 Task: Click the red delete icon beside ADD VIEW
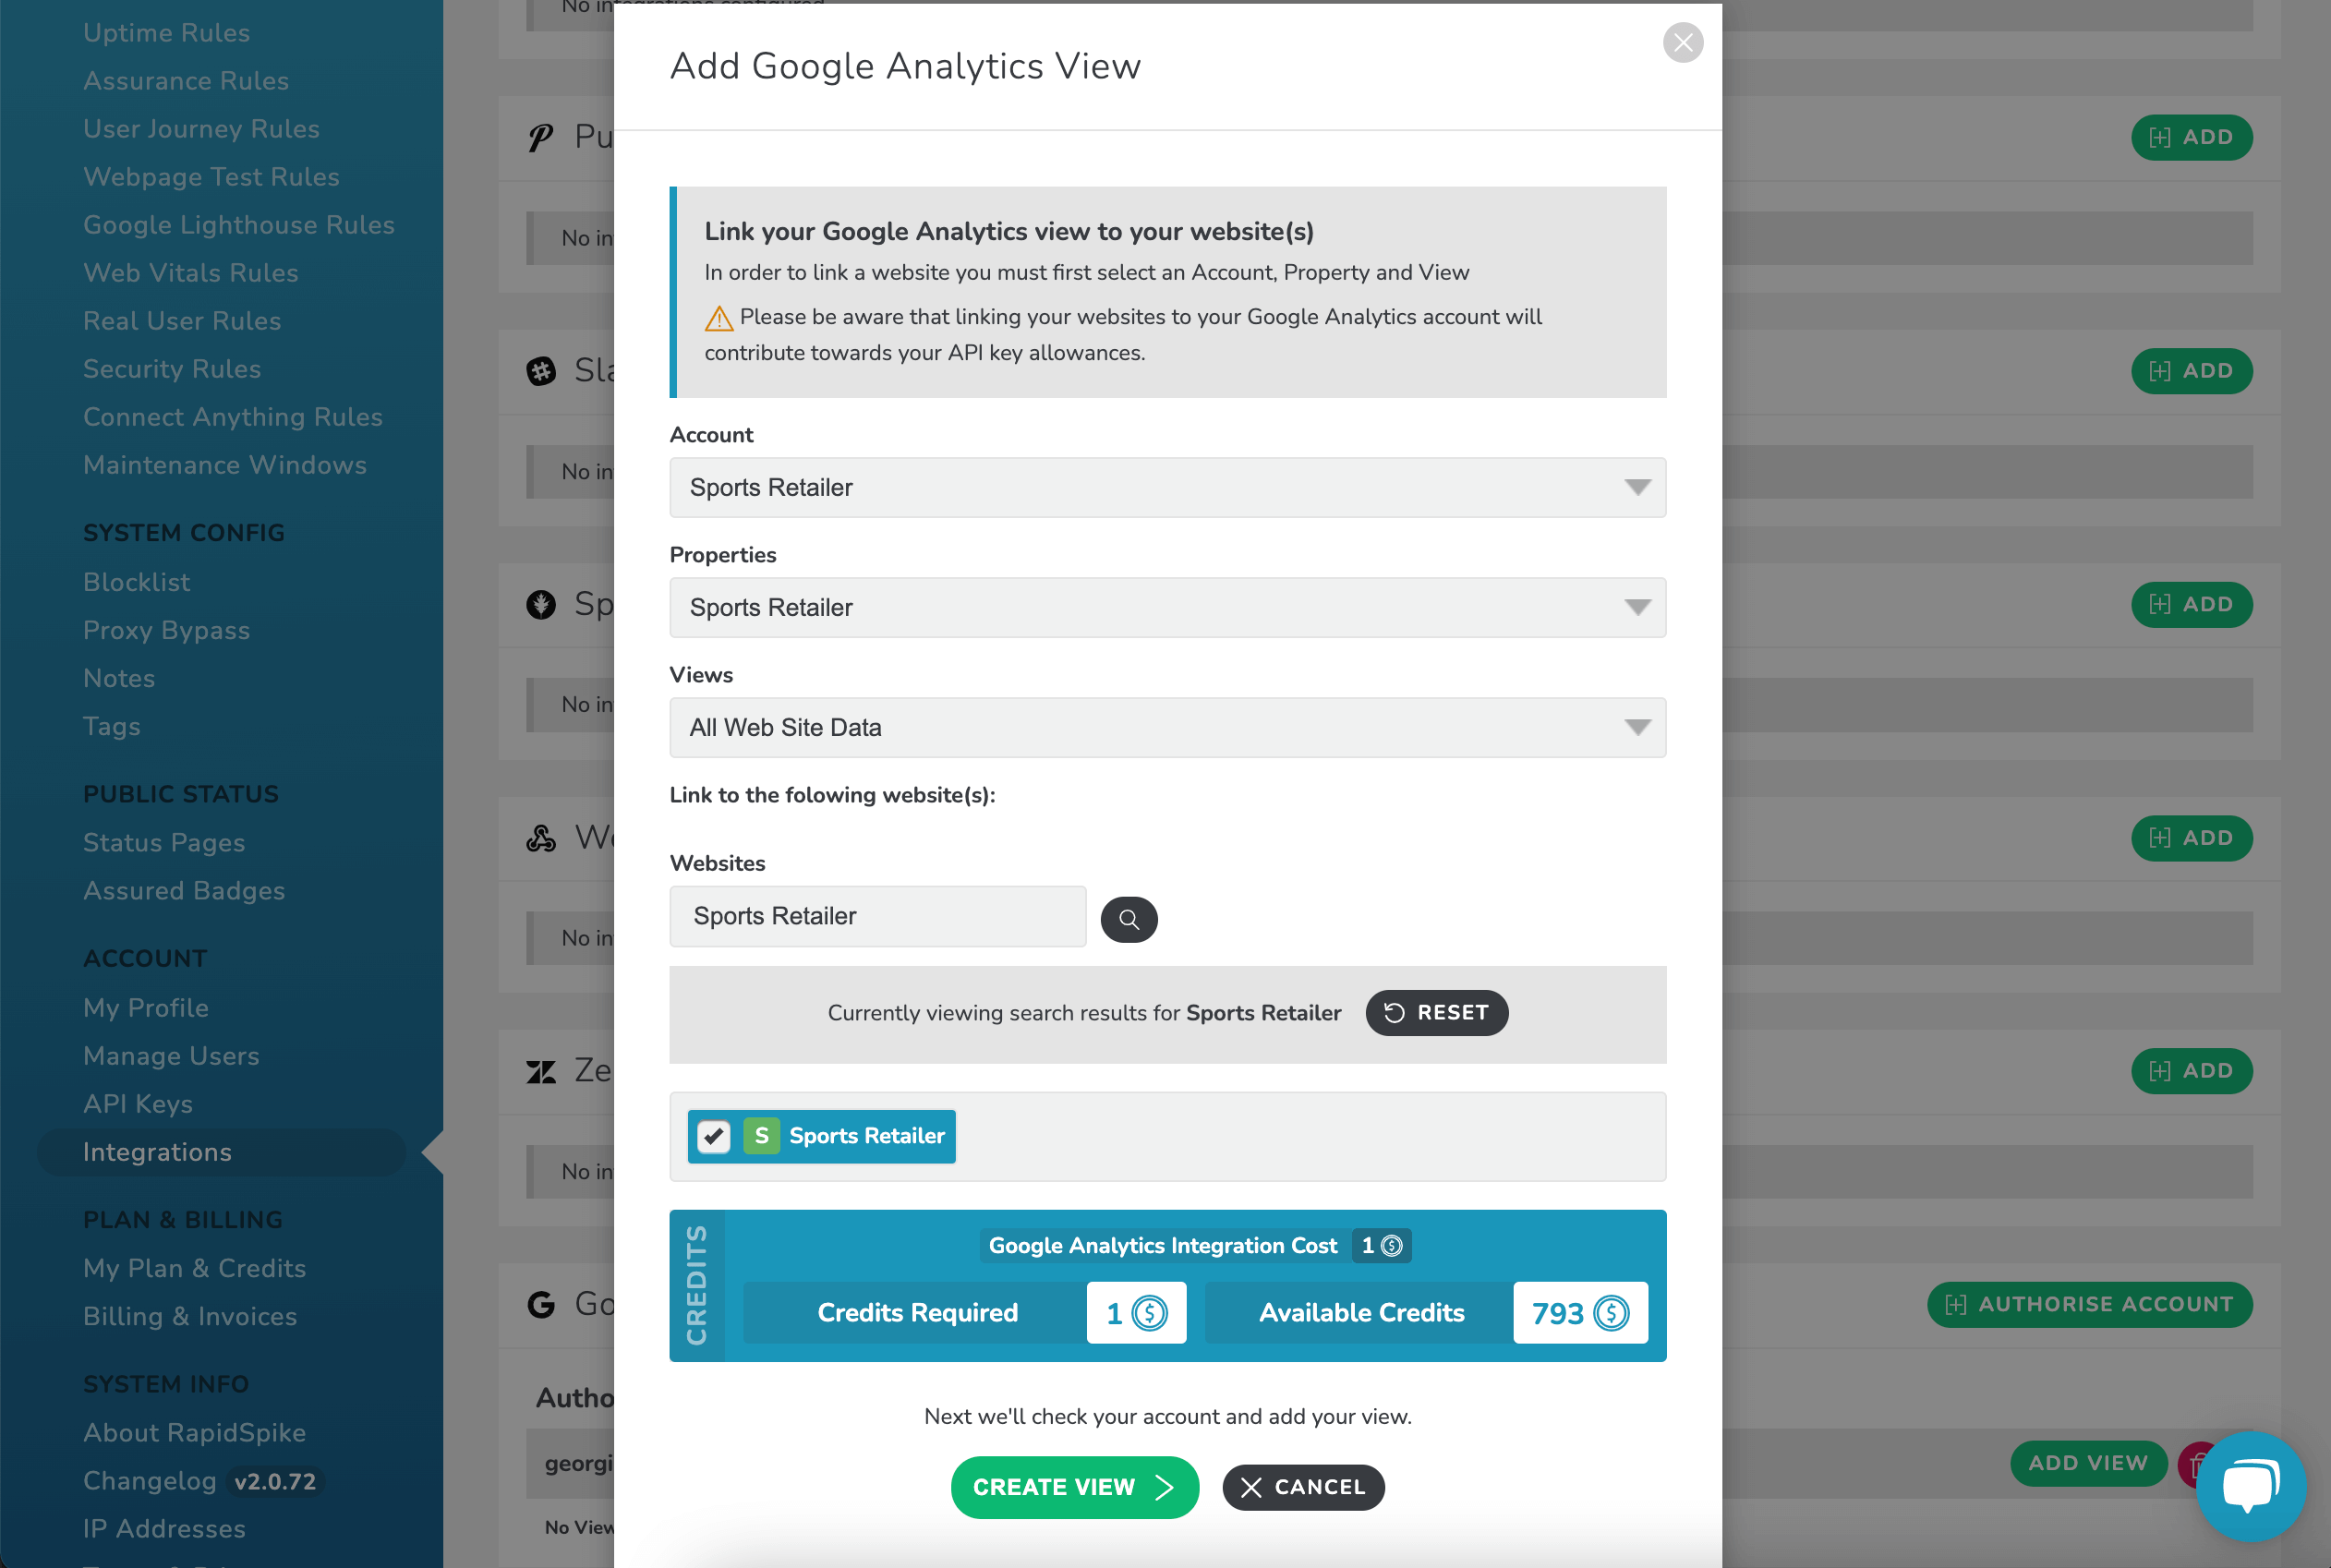point(2196,1464)
